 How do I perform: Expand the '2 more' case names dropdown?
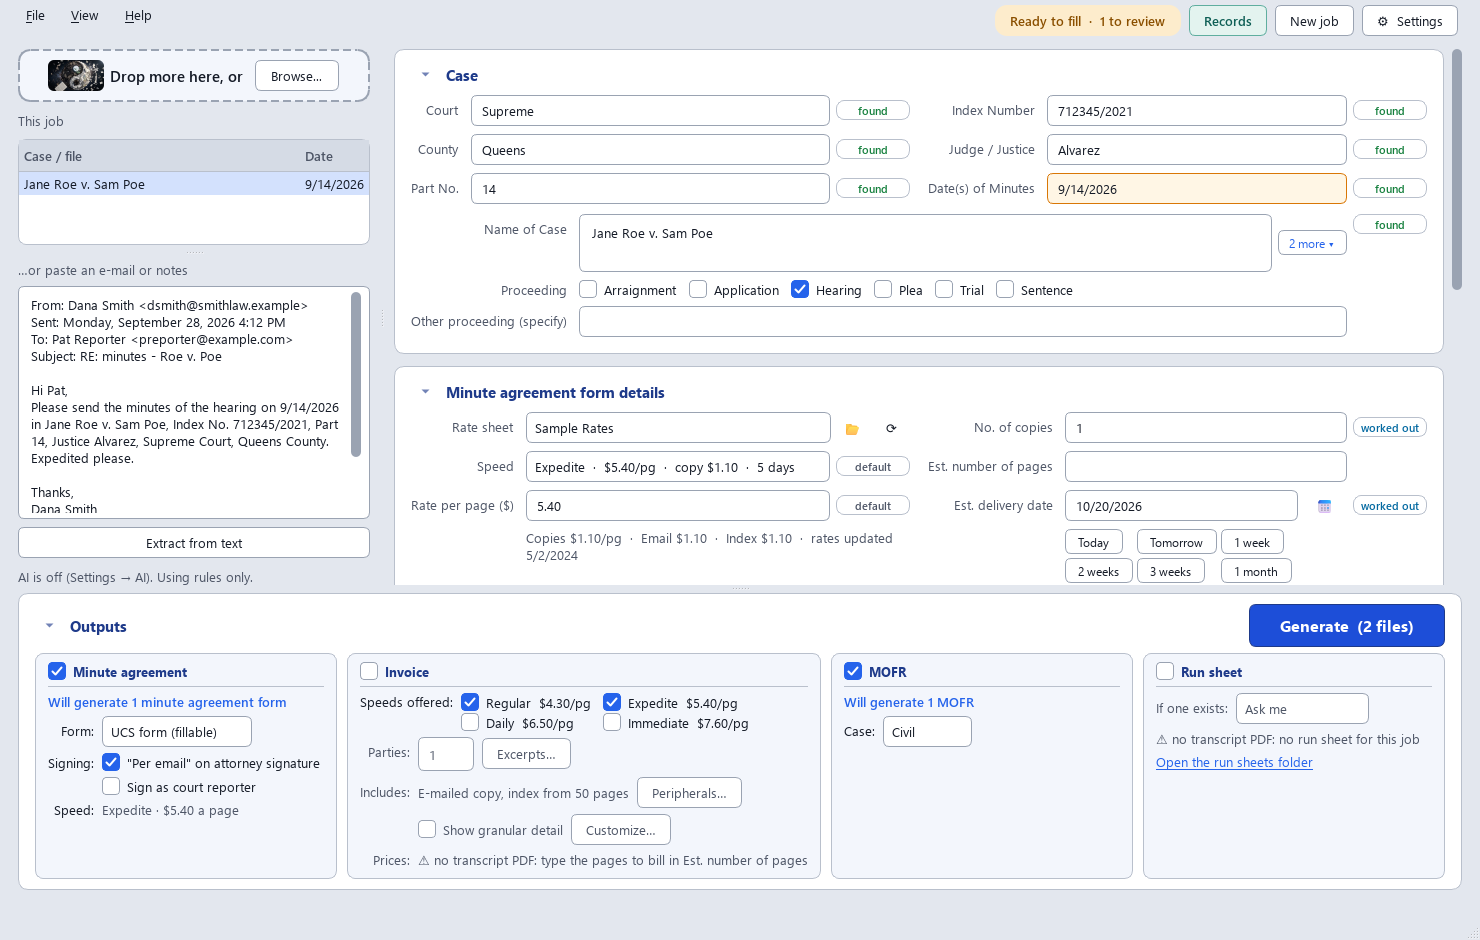point(1312,244)
